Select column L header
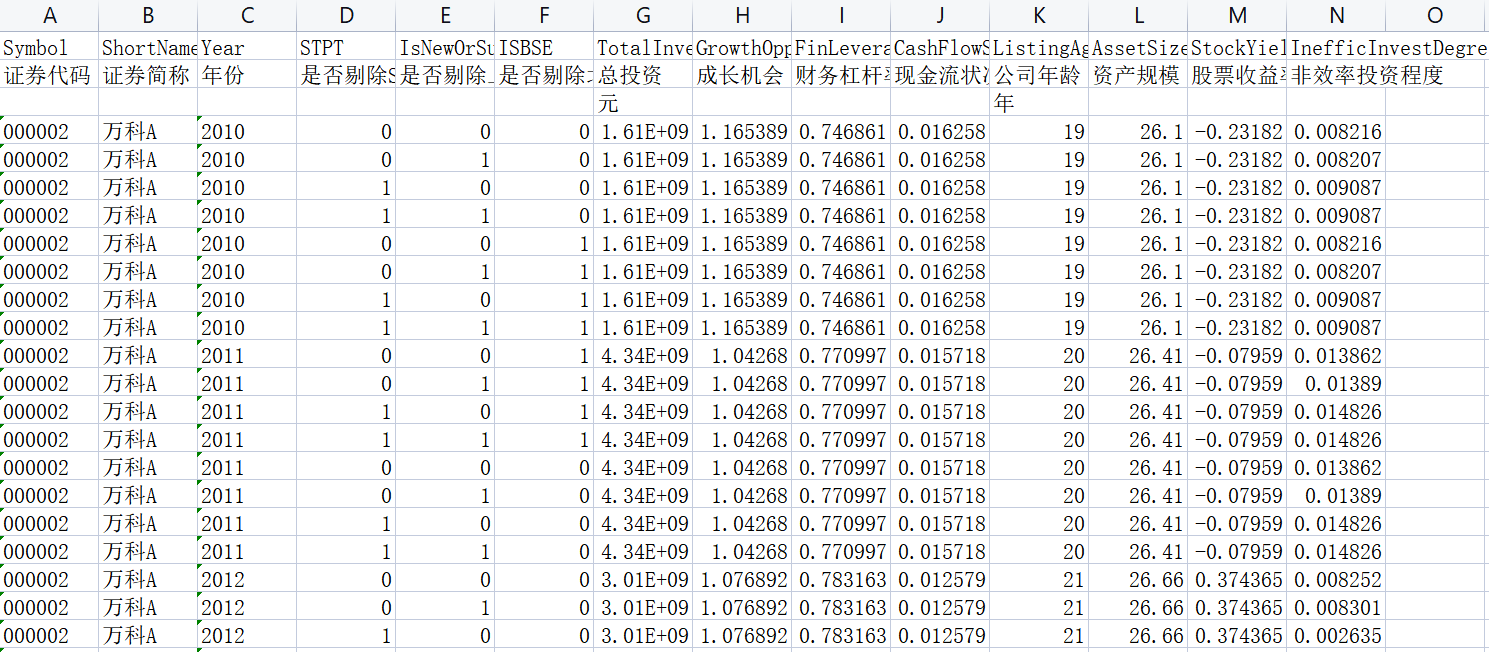The height and width of the screenshot is (652, 1489). tap(1139, 15)
